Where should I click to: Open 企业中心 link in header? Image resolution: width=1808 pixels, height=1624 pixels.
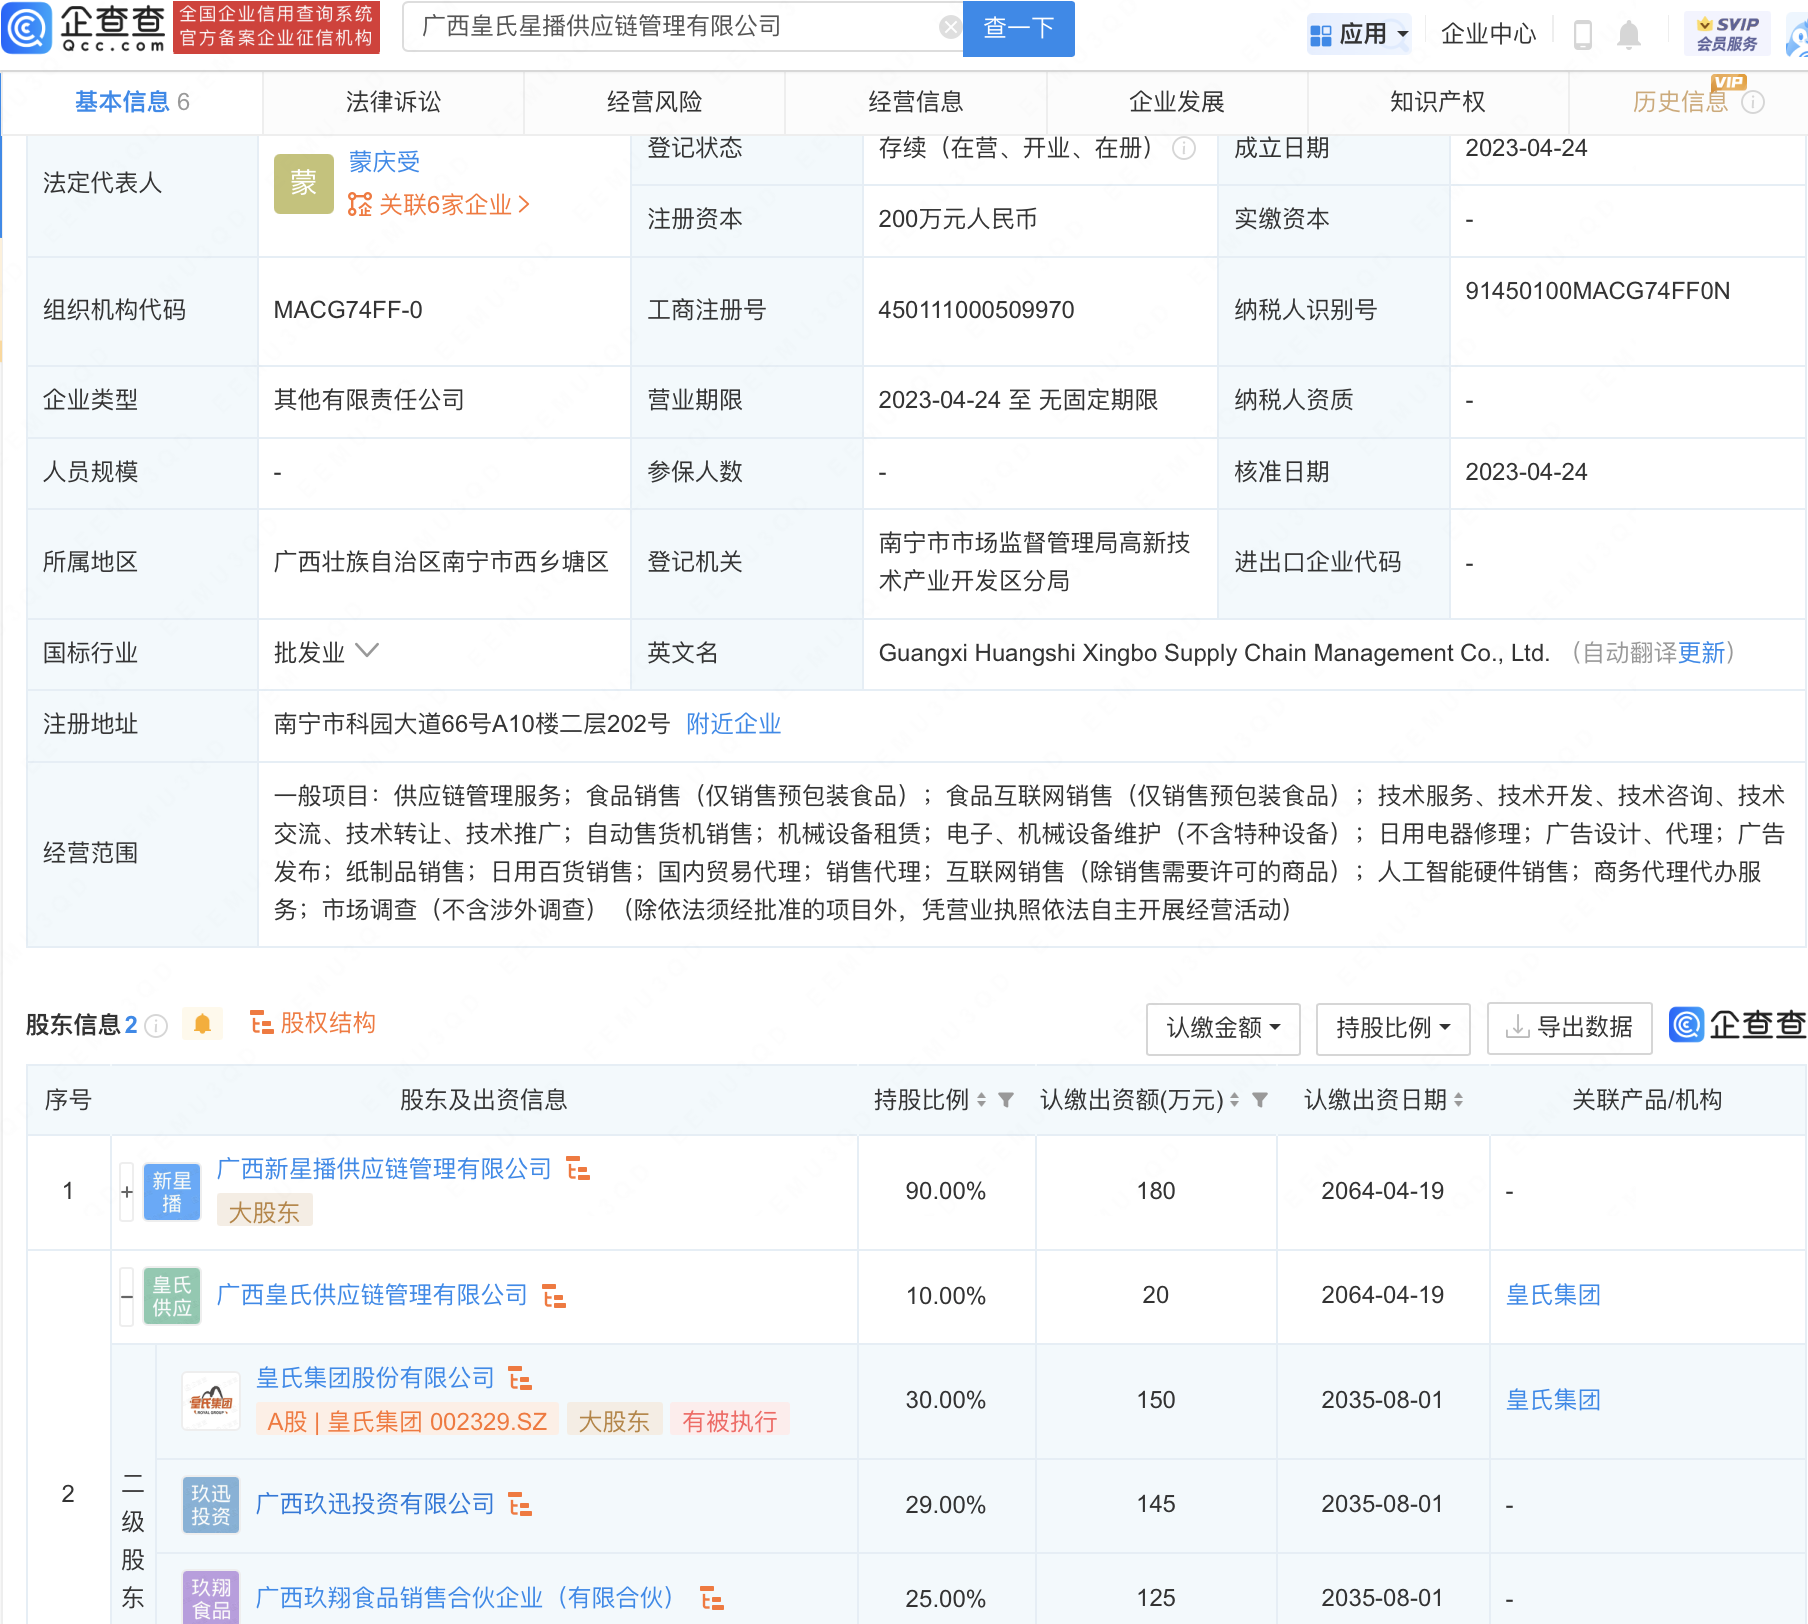tap(1488, 35)
